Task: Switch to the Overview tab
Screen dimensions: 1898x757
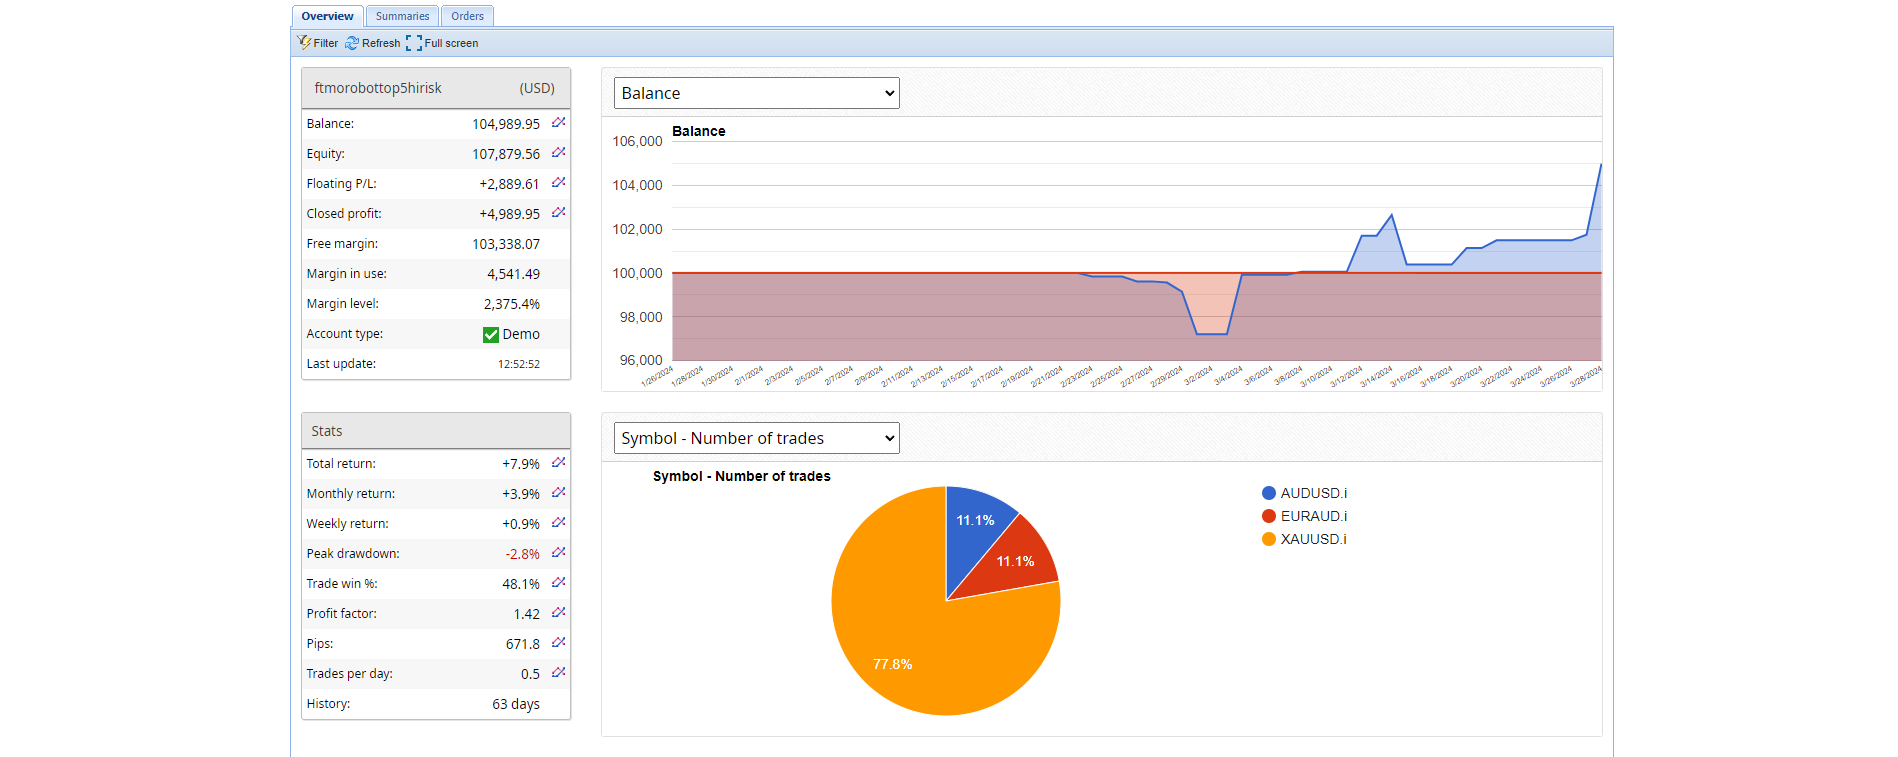Action: click(327, 16)
